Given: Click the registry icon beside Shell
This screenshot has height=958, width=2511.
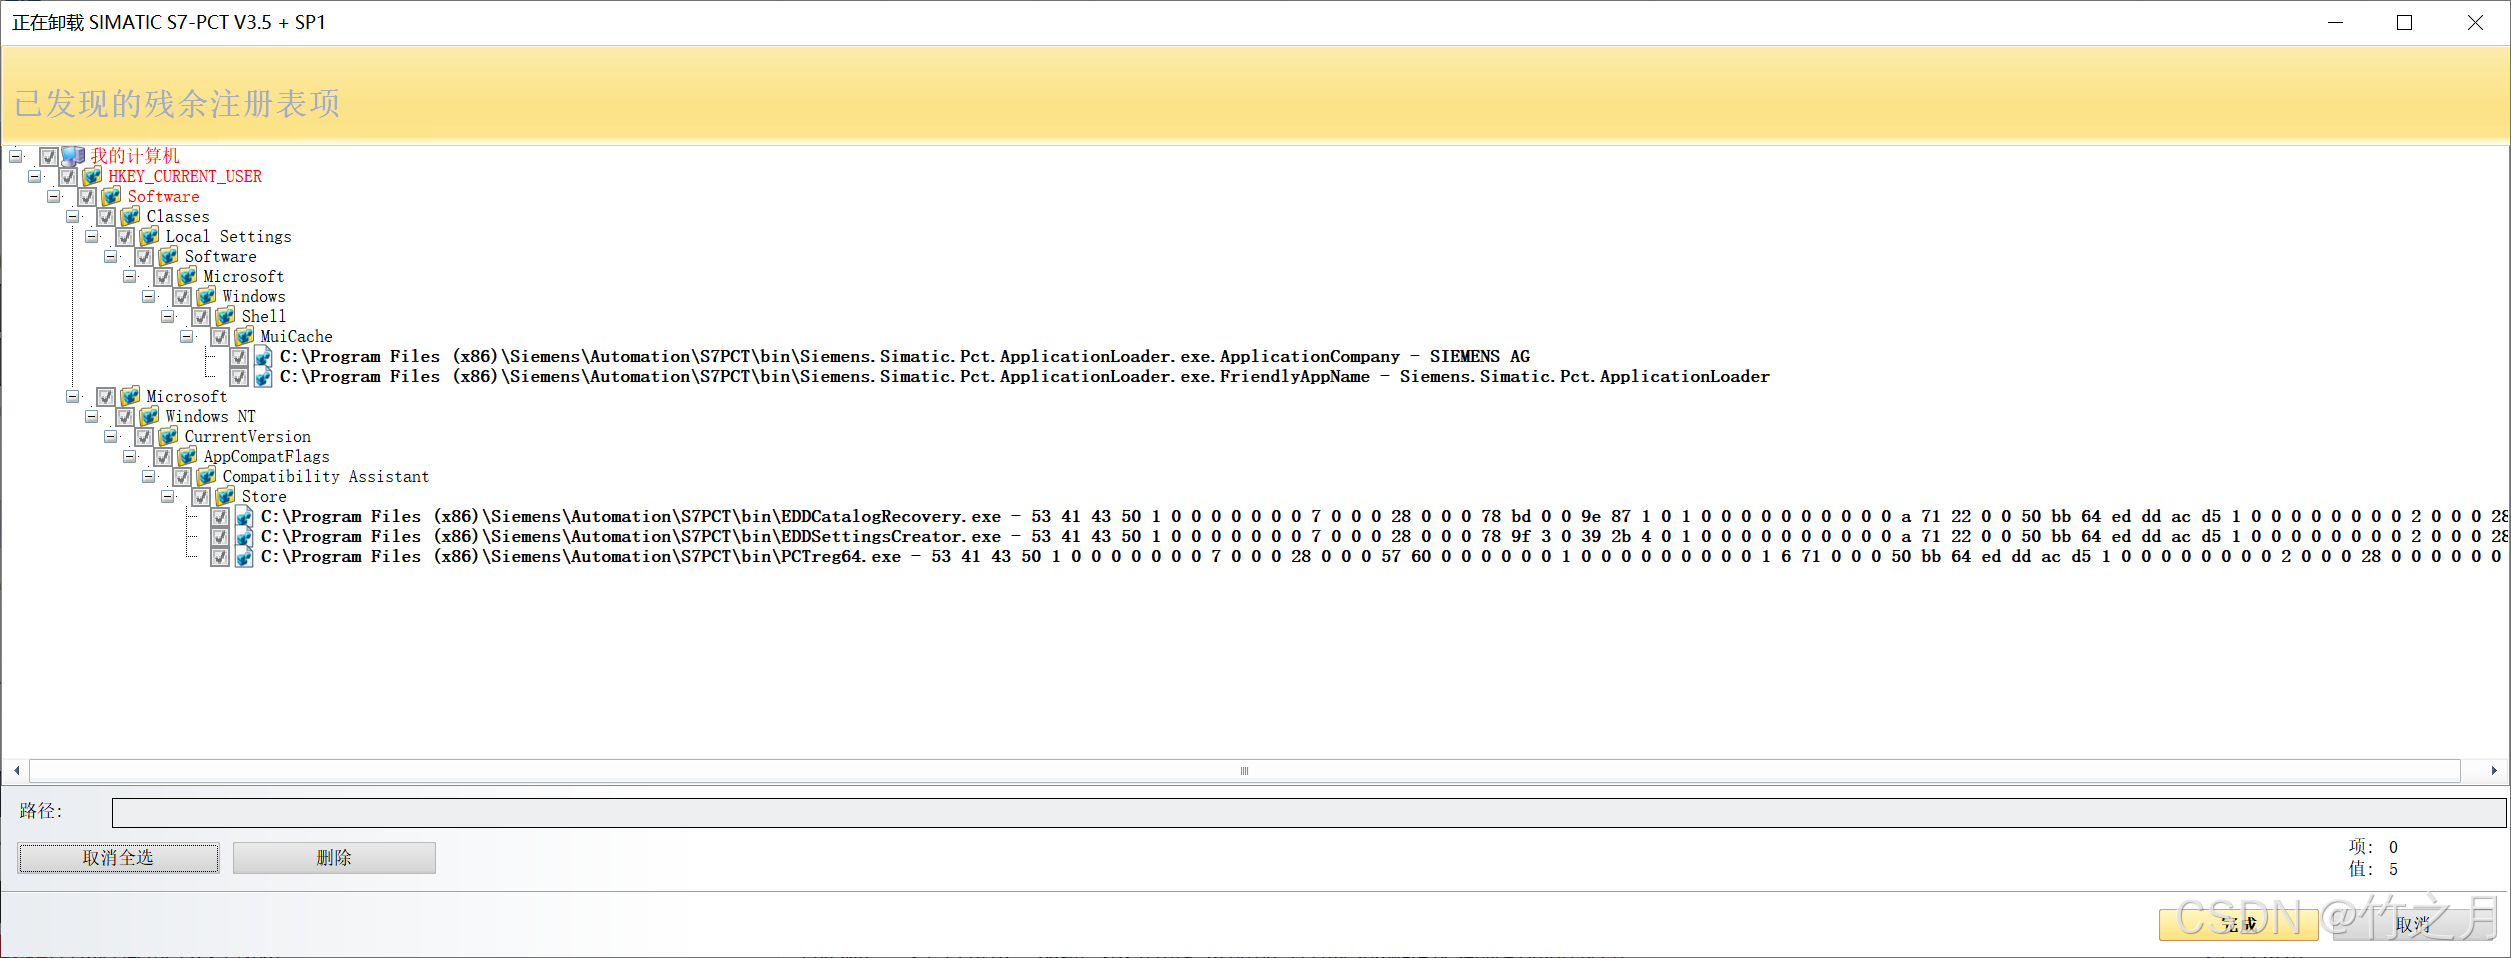Looking at the screenshot, I should point(225,316).
